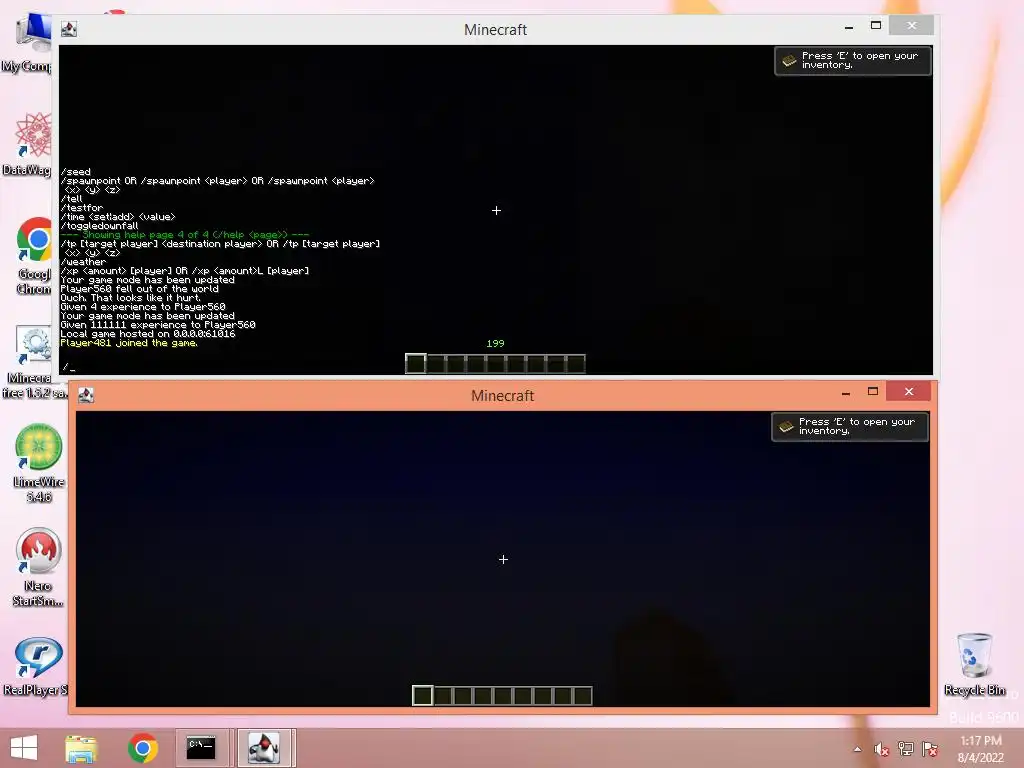Maximize the top Minecraft window
Viewport: 1024px width, 768px height.
[876, 25]
